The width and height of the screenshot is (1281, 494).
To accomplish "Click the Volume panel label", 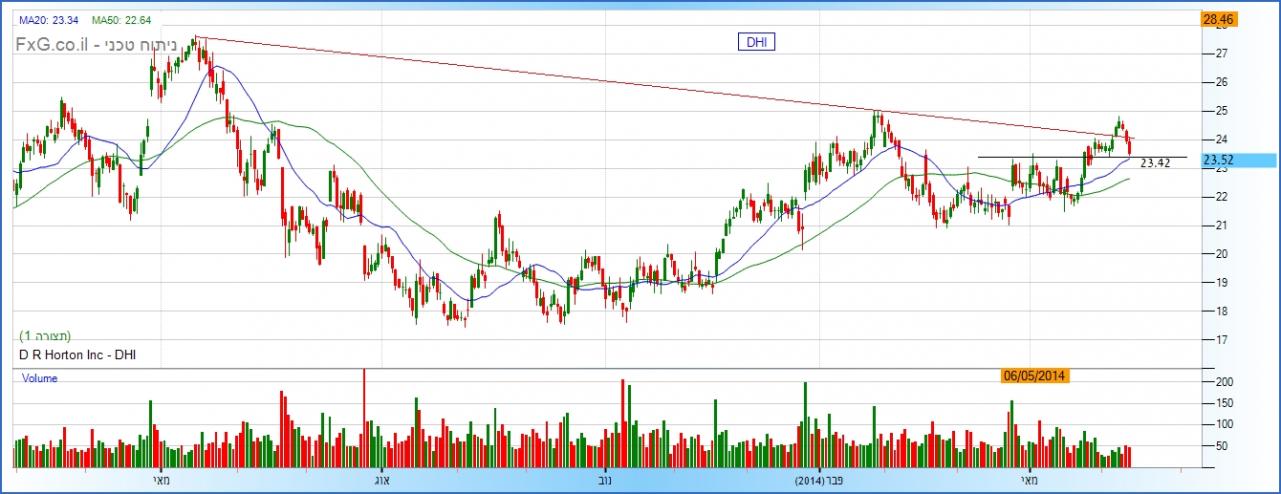I will tap(39, 379).
